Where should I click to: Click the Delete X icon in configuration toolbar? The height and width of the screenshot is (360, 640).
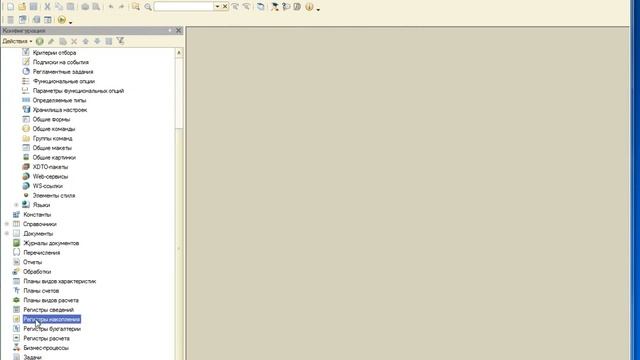(74, 41)
